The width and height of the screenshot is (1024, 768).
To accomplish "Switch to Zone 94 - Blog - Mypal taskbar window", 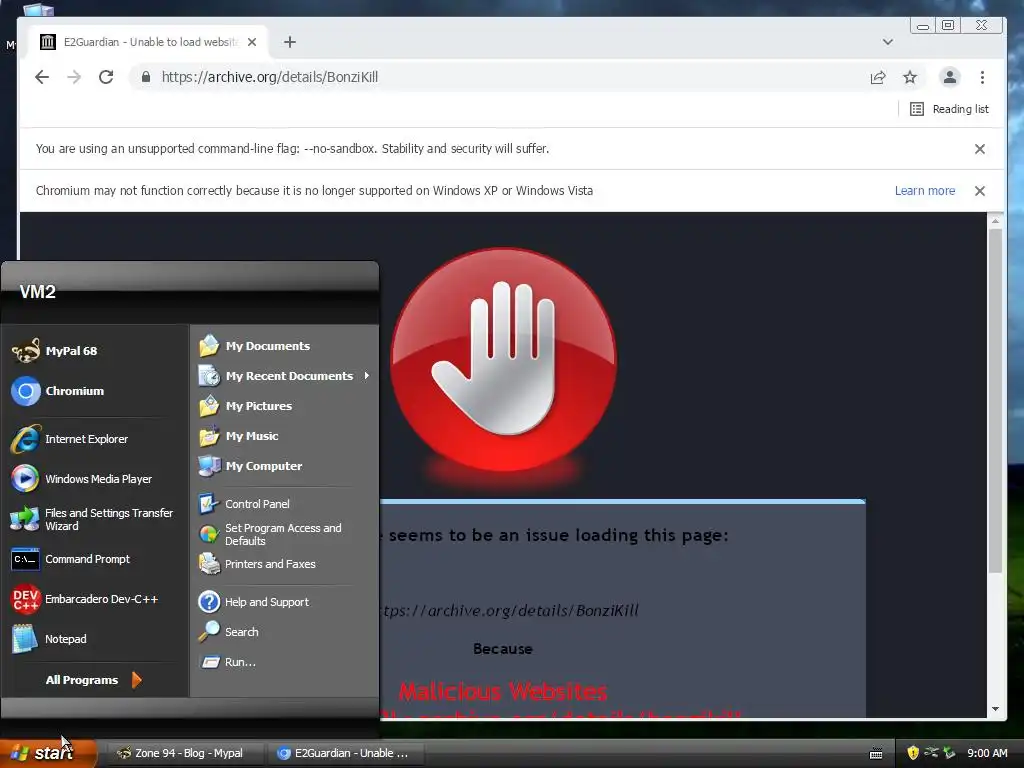I will click(x=185, y=753).
